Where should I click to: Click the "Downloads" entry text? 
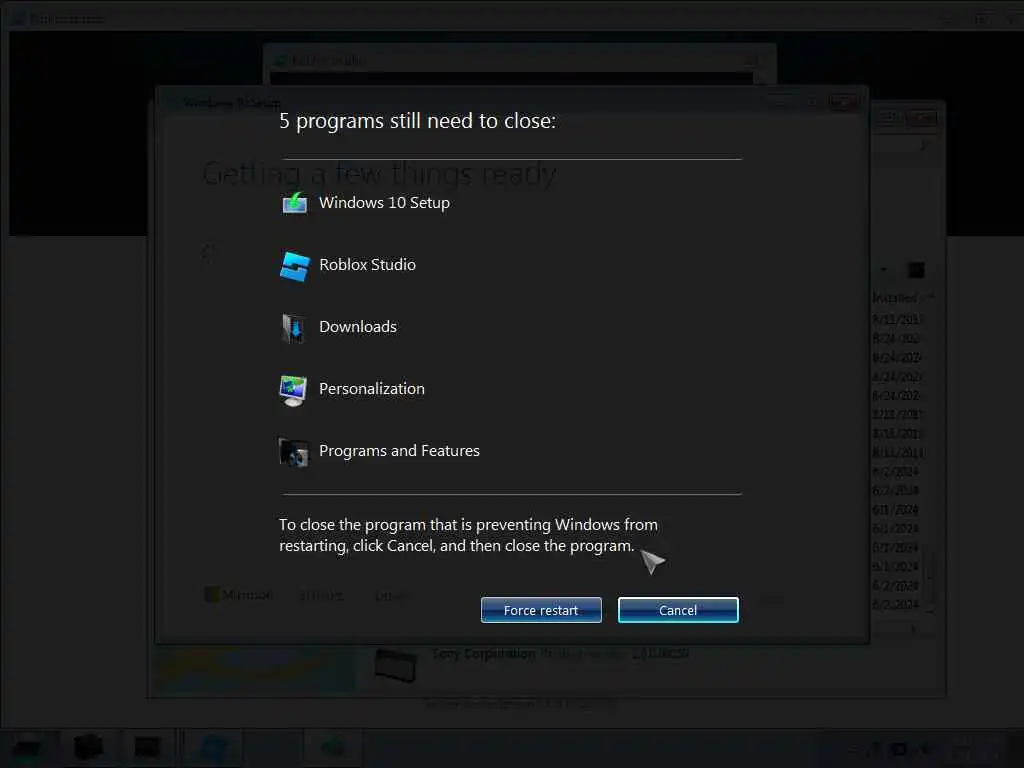click(358, 327)
